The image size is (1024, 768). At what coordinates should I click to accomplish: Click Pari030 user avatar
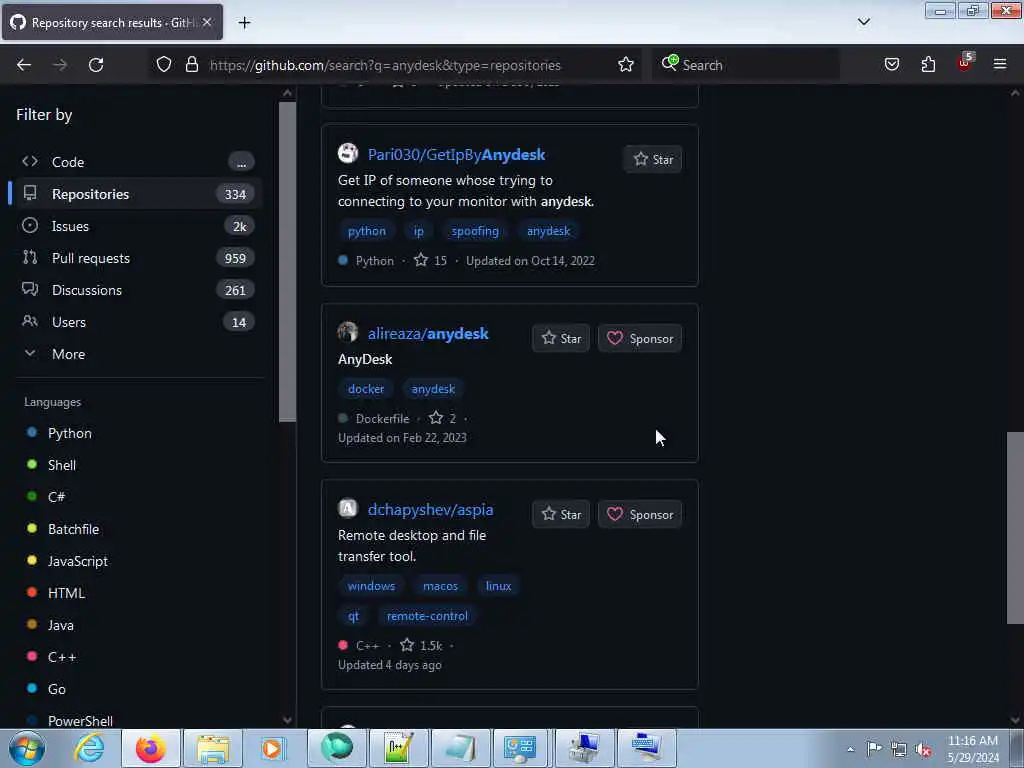tap(348, 153)
